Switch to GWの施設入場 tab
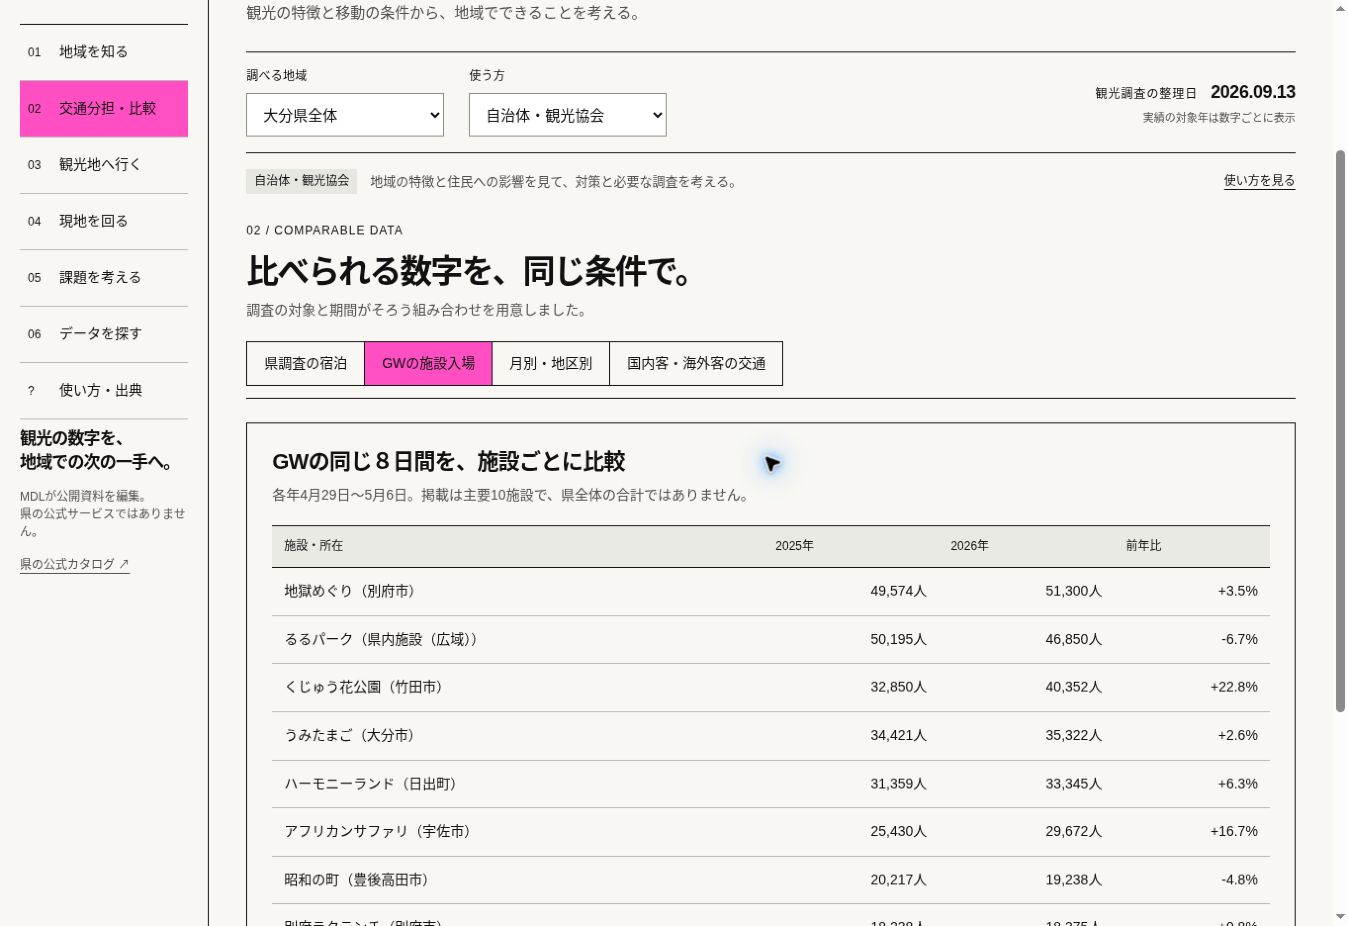This screenshot has height=926, width=1348. tap(428, 363)
